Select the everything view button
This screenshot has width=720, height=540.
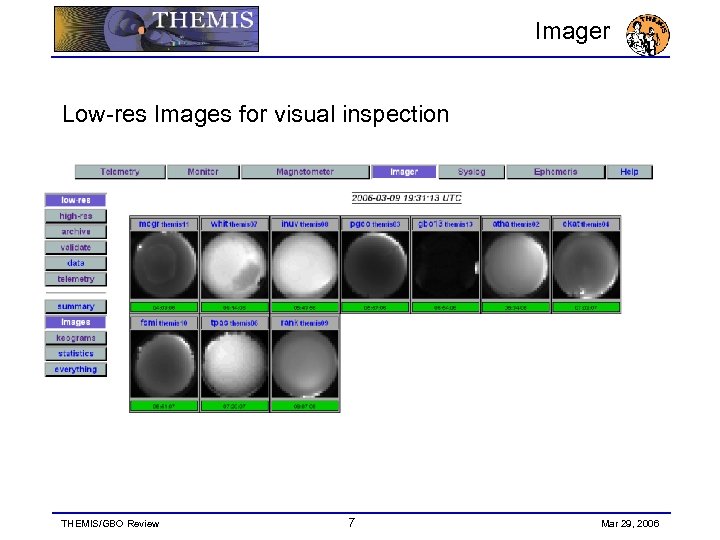click(76, 369)
